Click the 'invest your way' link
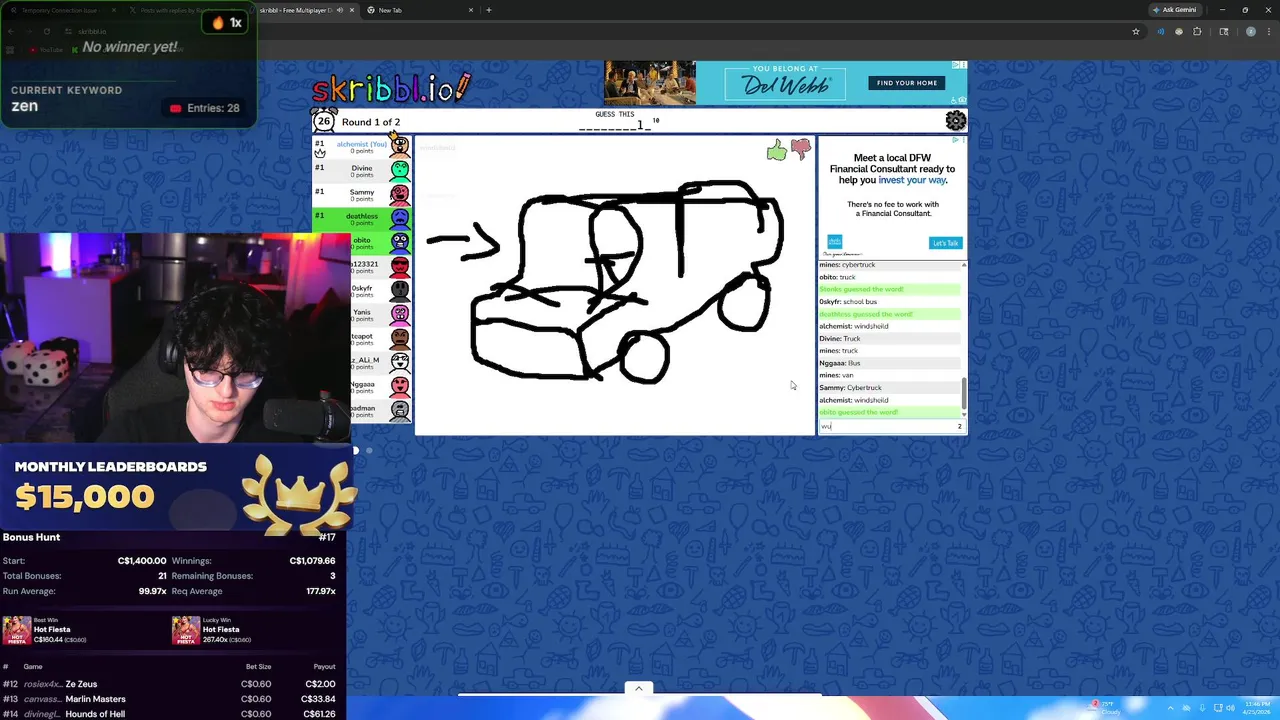The height and width of the screenshot is (720, 1280). pos(912,180)
